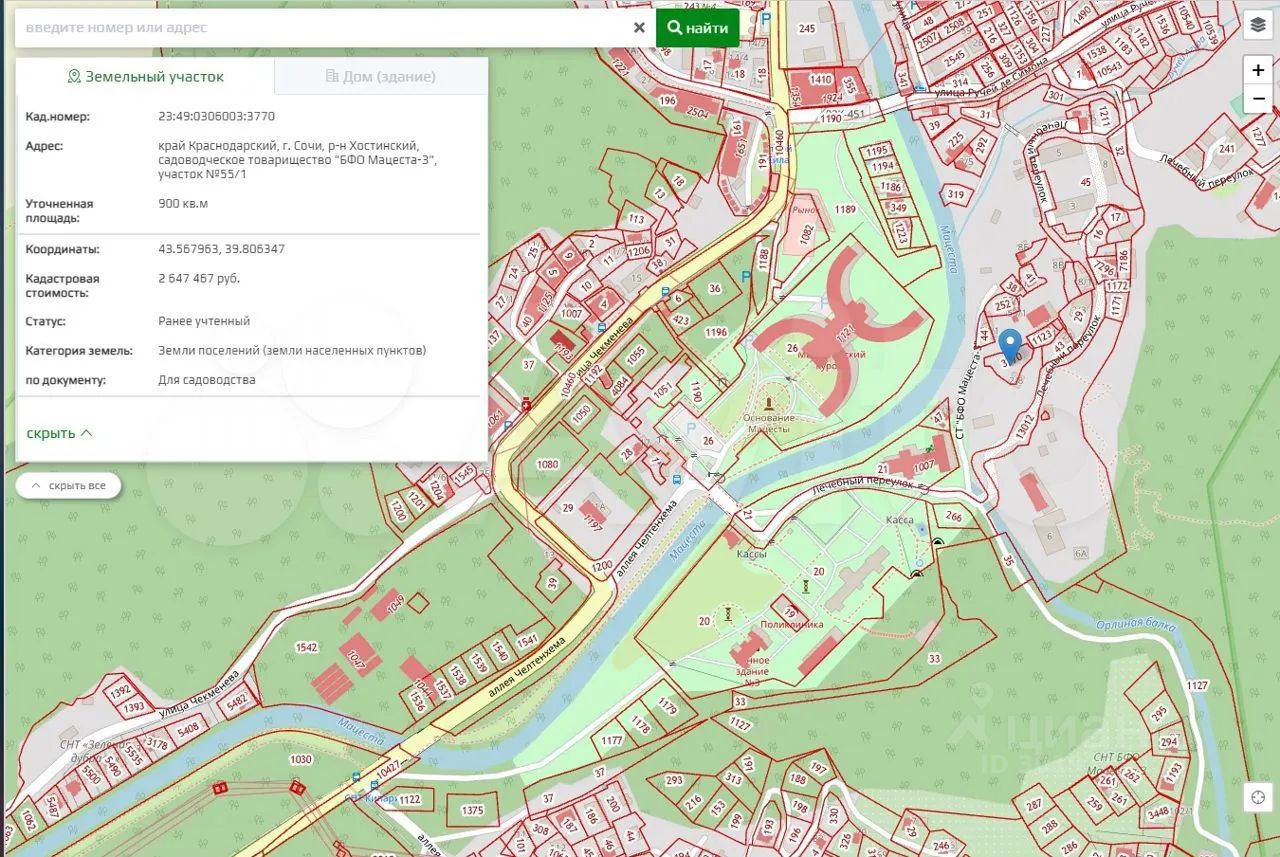
Task: Click the blue location marker pin
Action: (x=1010, y=346)
